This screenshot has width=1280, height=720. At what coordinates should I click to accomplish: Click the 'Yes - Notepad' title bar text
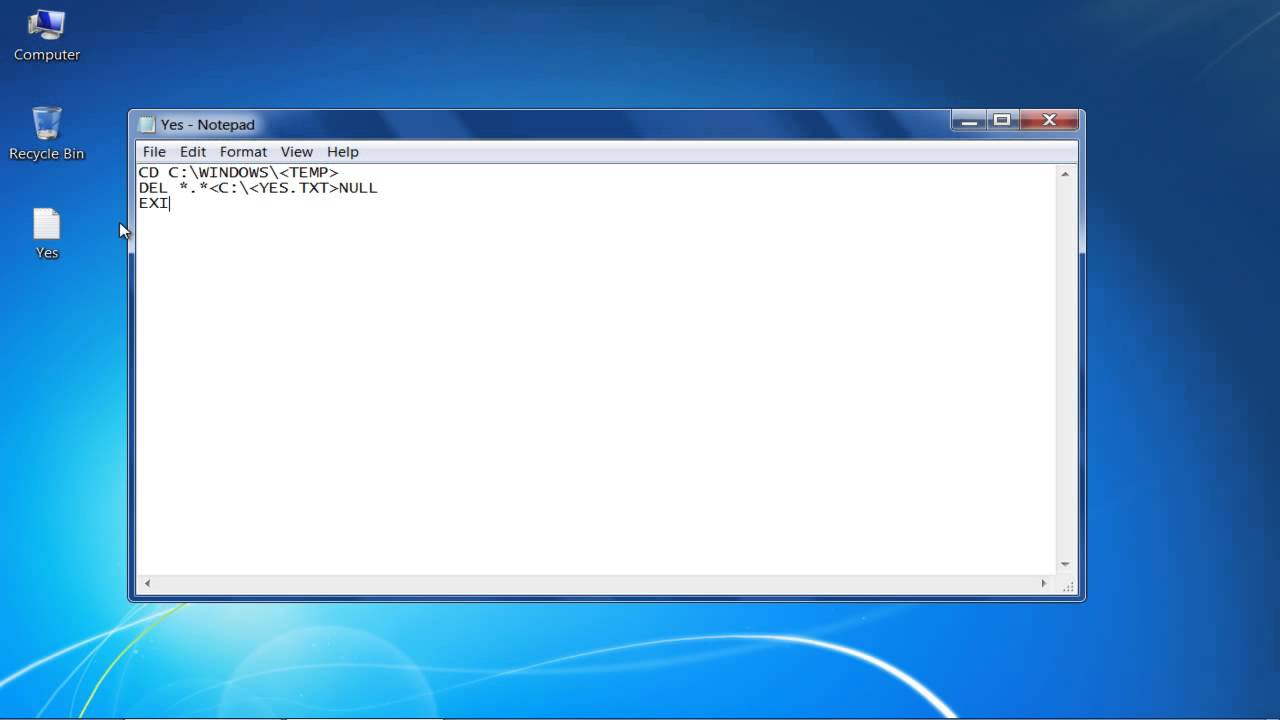tap(208, 125)
